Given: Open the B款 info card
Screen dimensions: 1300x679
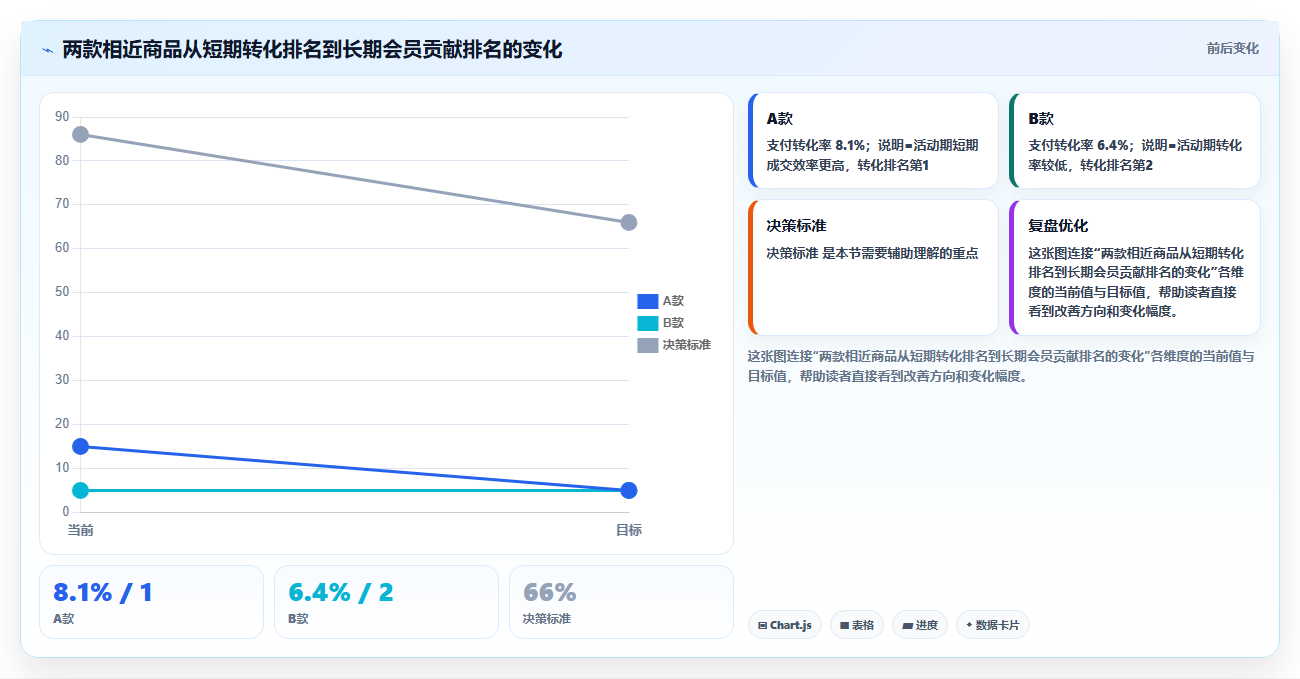Looking at the screenshot, I should click(1135, 141).
